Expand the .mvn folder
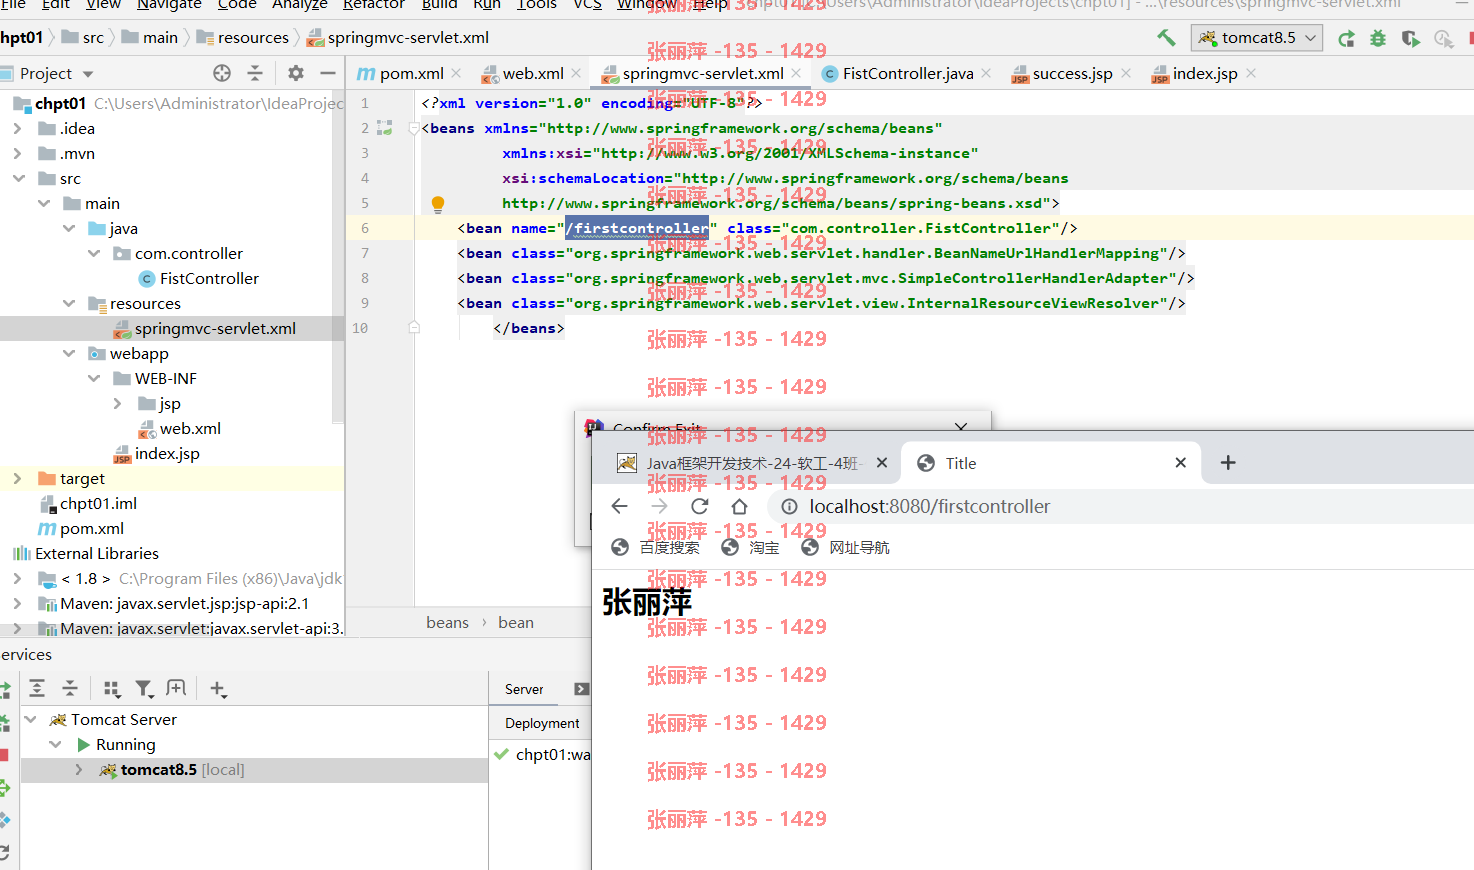Image resolution: width=1474 pixels, height=870 pixels. 17,153
